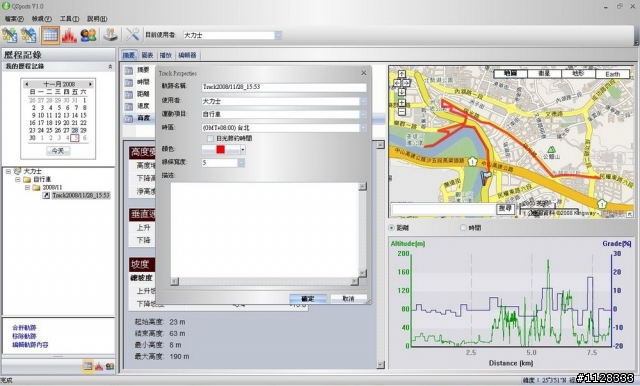Switch to the 摘要 tab
Viewport: 640px width, 386px height.
point(129,55)
